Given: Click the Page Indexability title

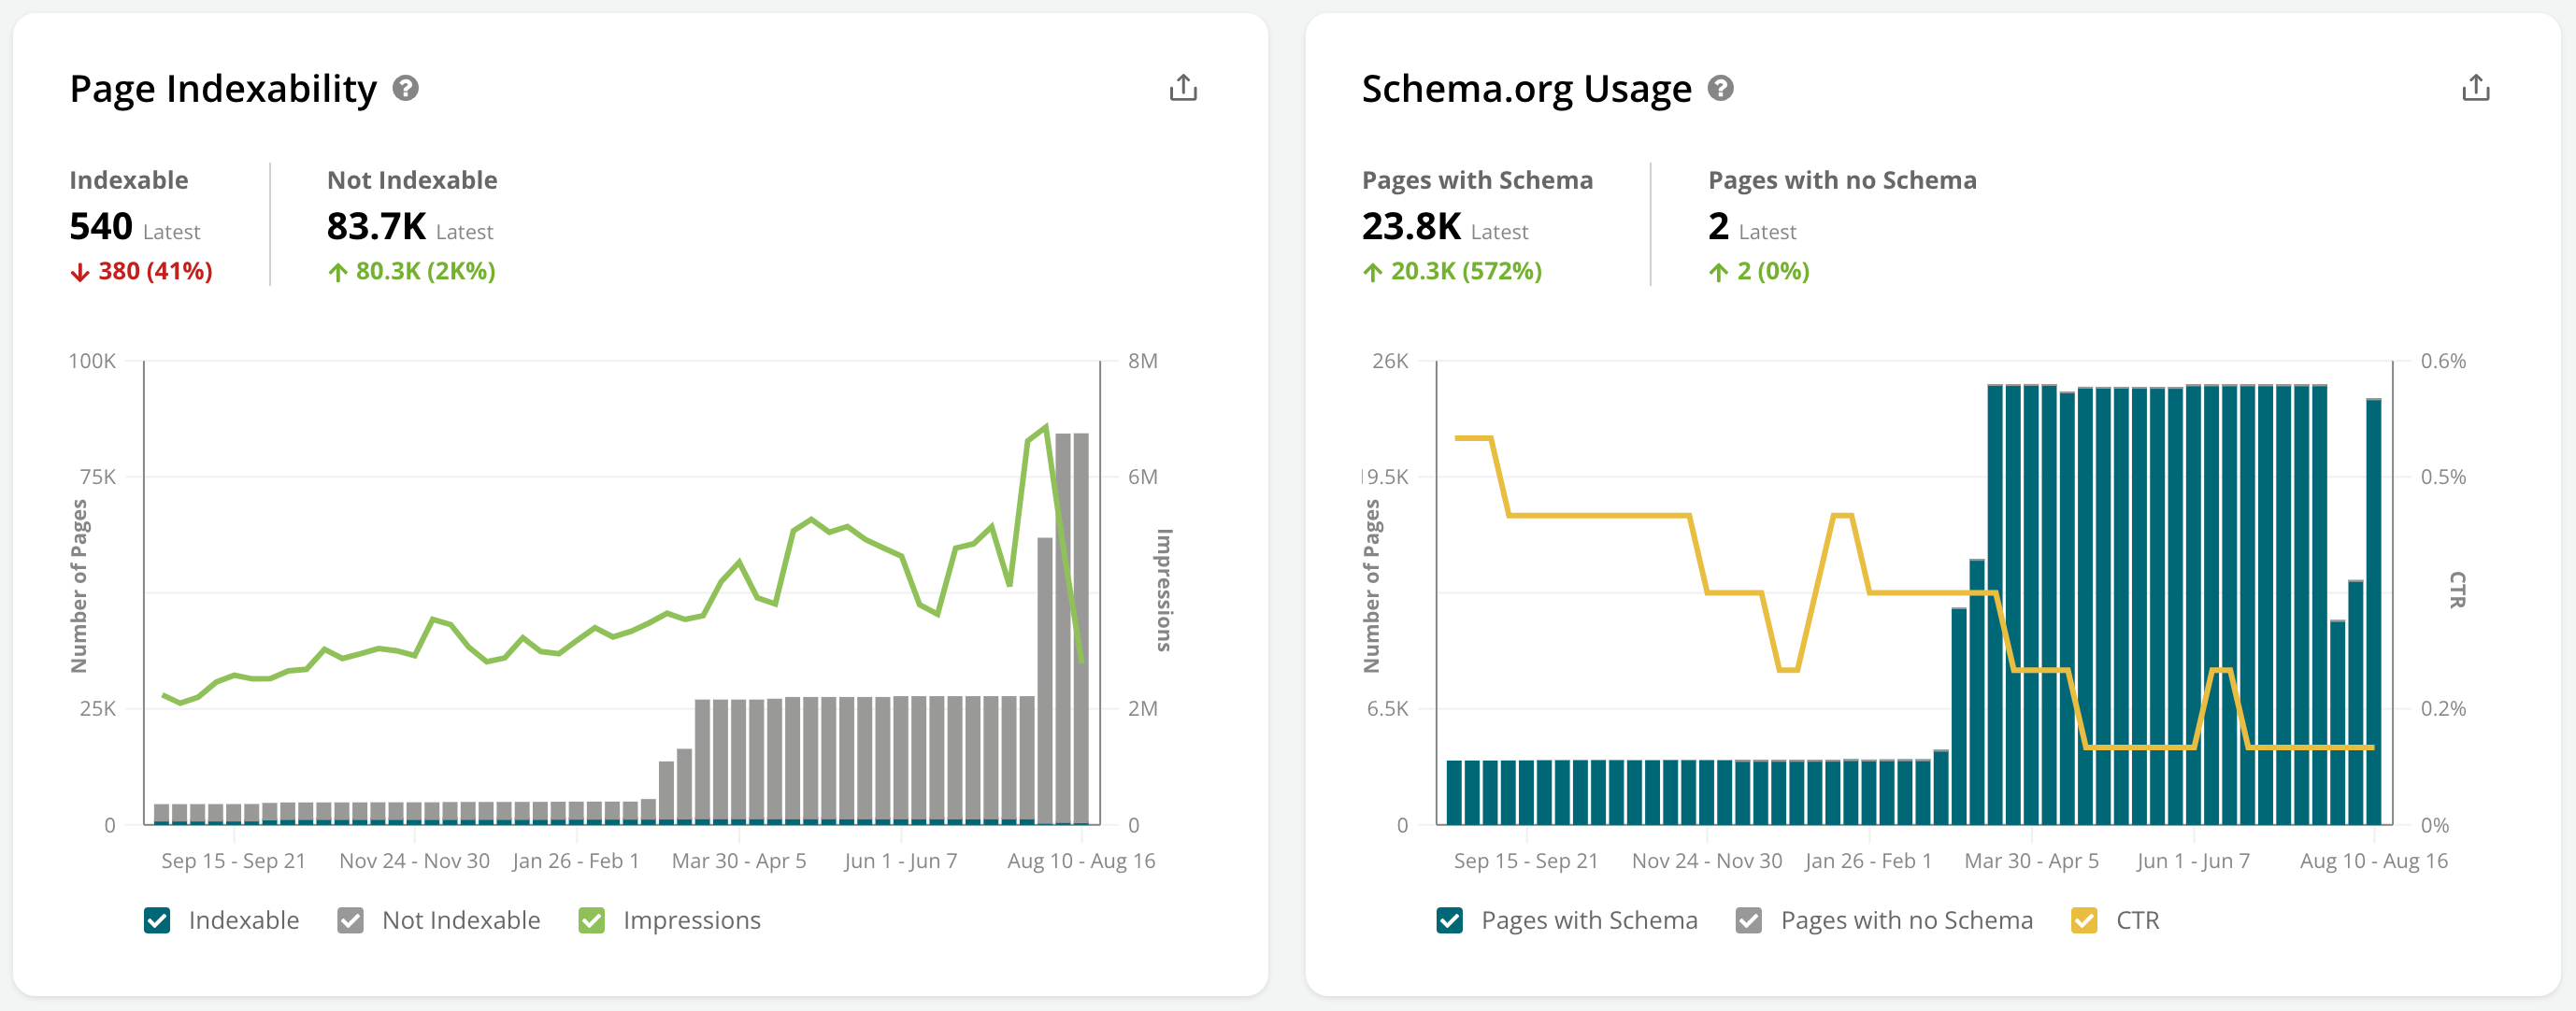Looking at the screenshot, I should 223,89.
